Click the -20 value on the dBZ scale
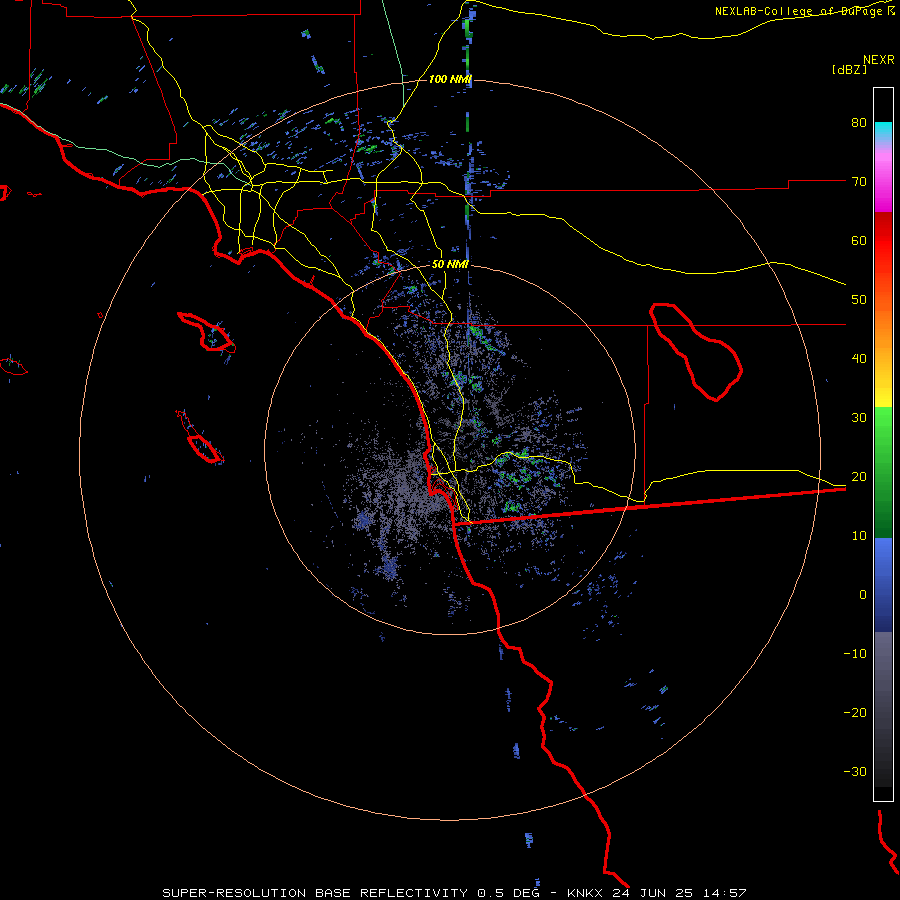Screen dimensions: 900x900 pyautogui.click(x=855, y=712)
